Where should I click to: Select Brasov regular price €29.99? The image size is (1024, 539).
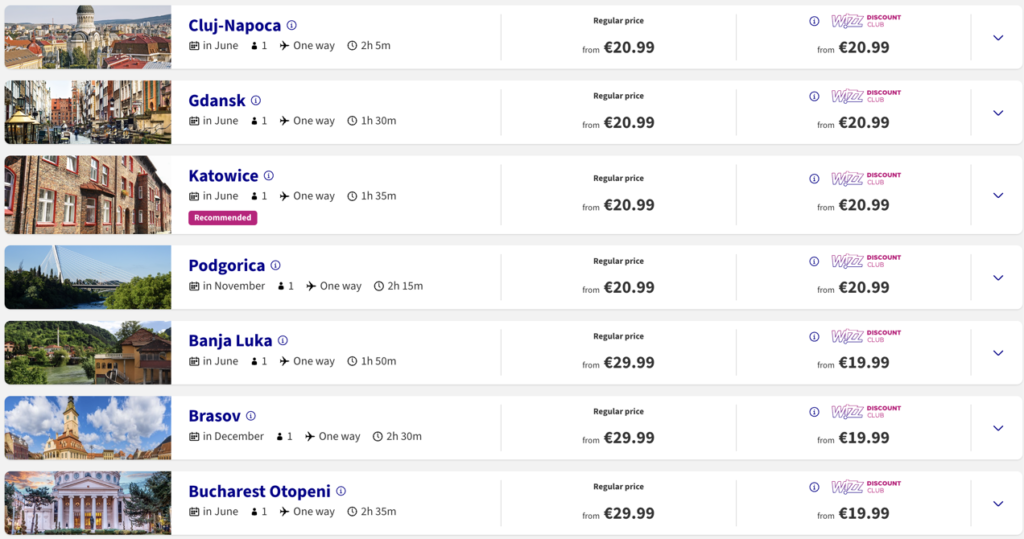pos(629,438)
